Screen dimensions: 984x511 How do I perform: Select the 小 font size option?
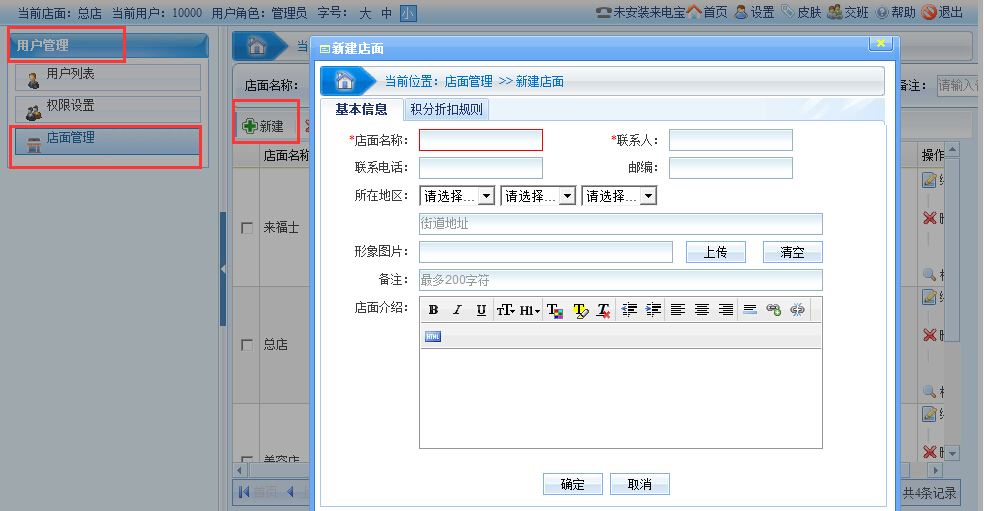tap(409, 13)
